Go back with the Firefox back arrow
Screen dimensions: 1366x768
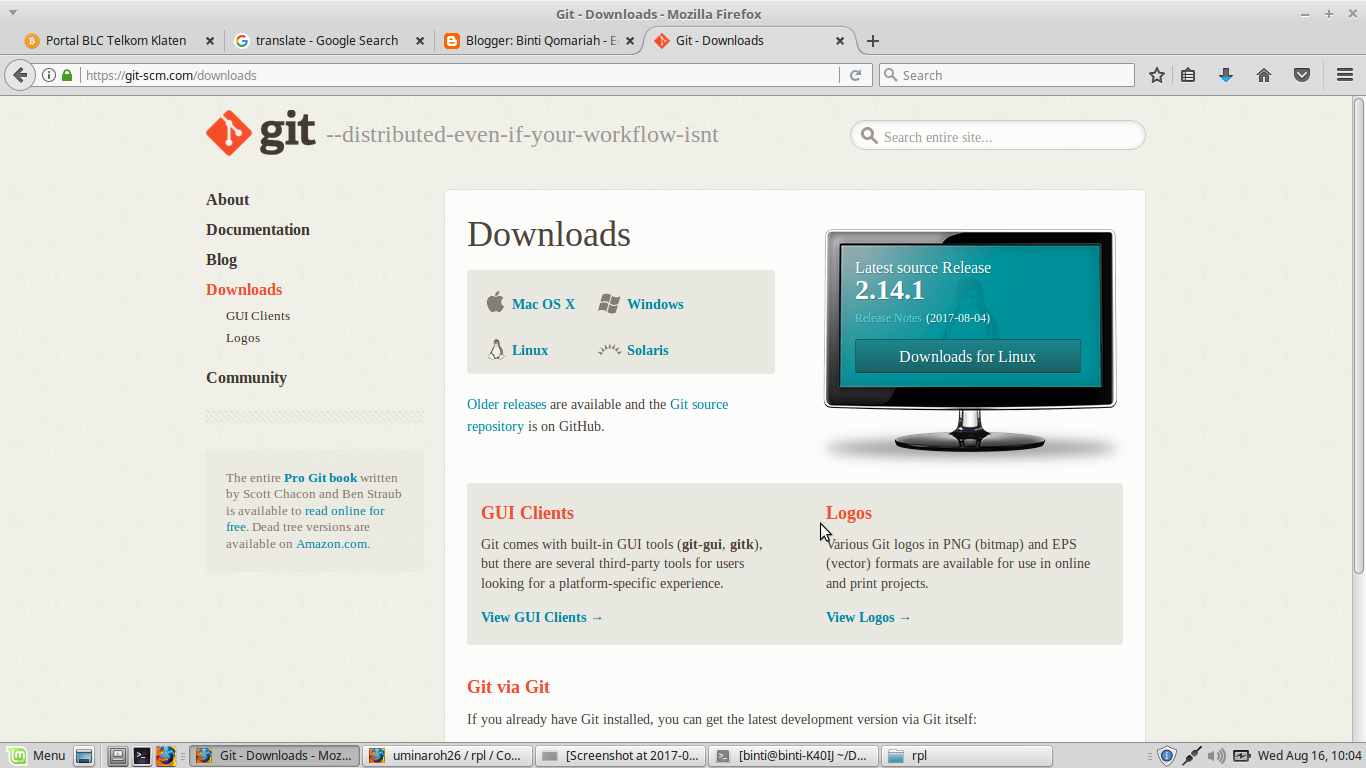tap(19, 75)
